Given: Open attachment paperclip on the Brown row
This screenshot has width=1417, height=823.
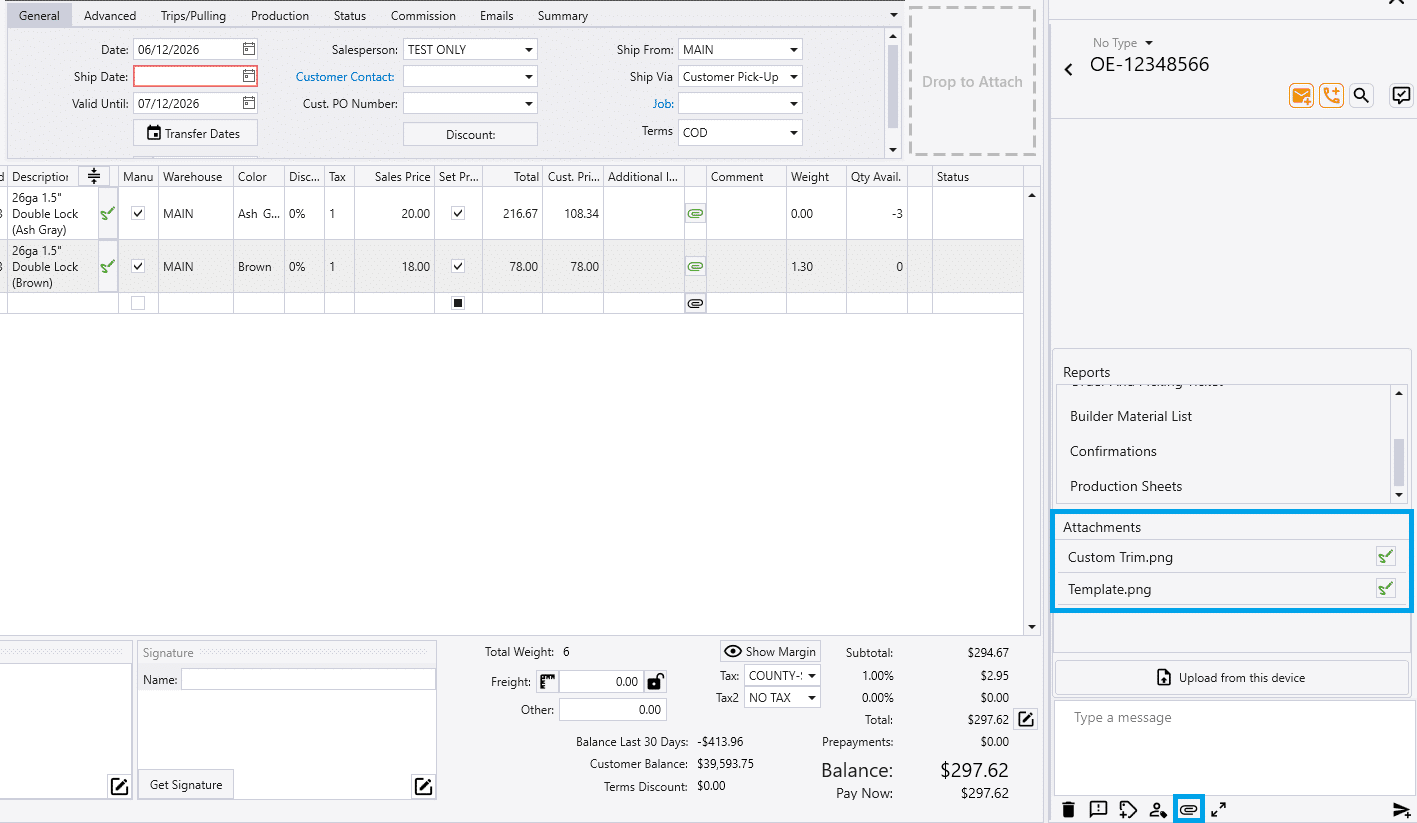Looking at the screenshot, I should point(696,267).
